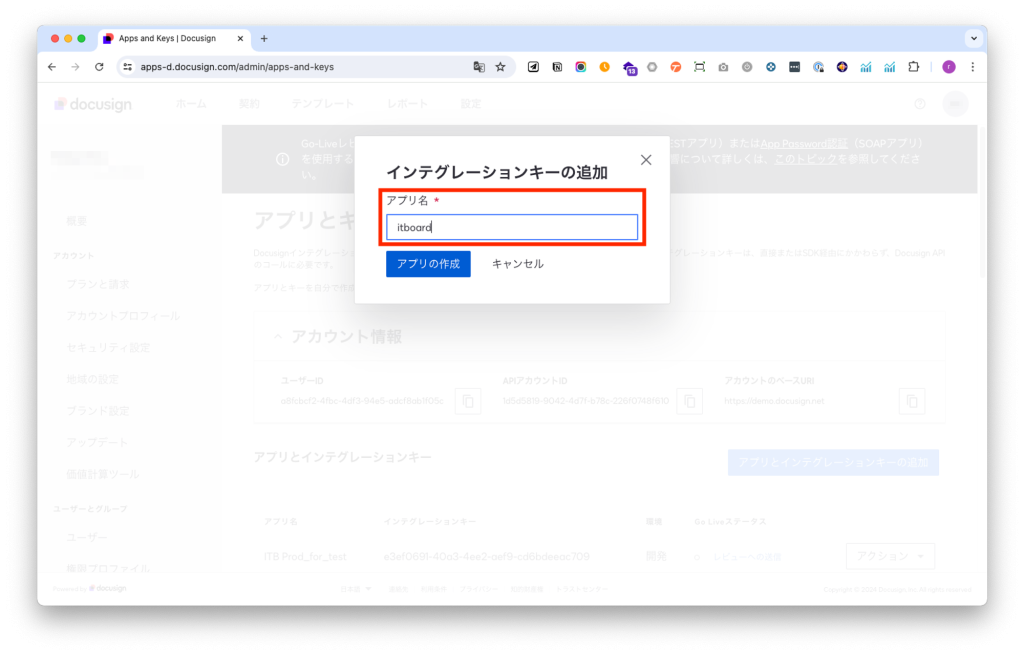
Task: Go back to the previous page
Action: [x=52, y=67]
